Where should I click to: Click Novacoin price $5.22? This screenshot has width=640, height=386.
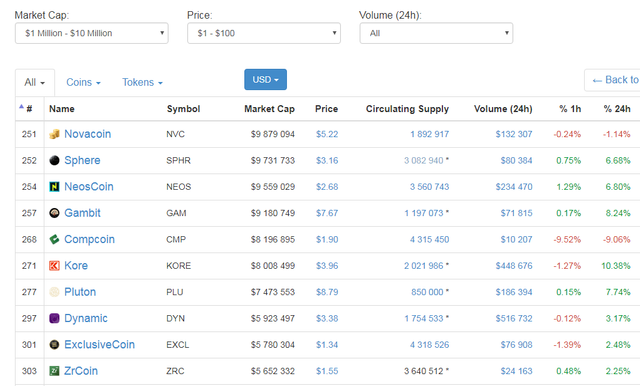pyautogui.click(x=327, y=134)
